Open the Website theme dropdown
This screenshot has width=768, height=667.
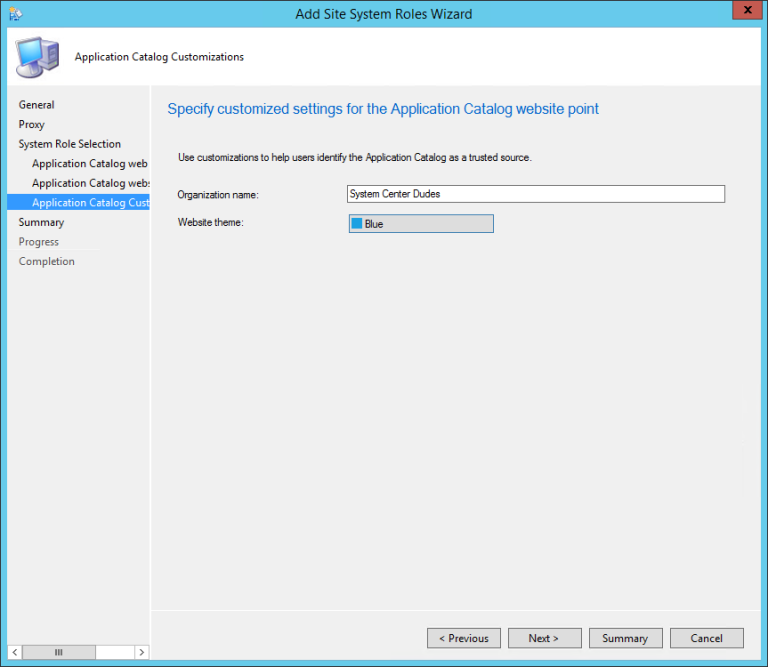420,224
